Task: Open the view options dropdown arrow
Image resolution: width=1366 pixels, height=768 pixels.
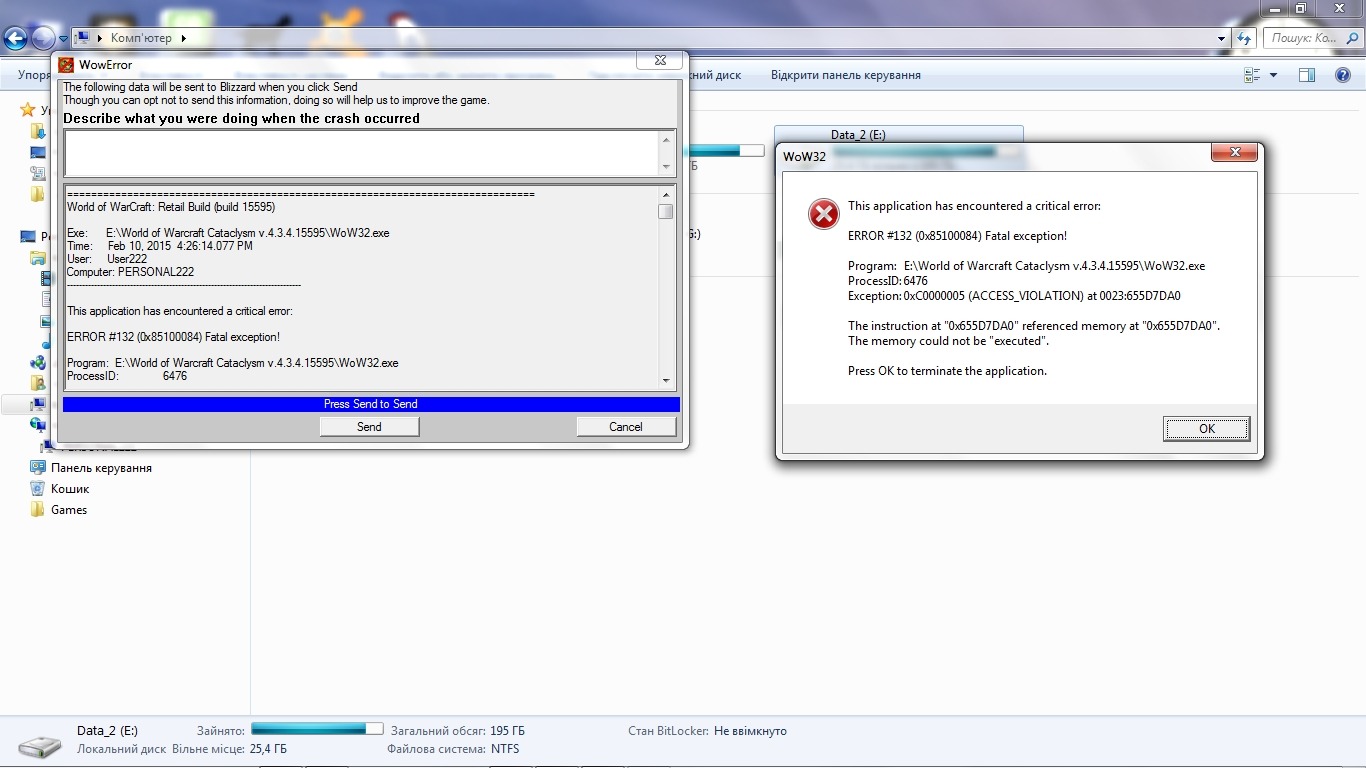Action: tap(1273, 75)
